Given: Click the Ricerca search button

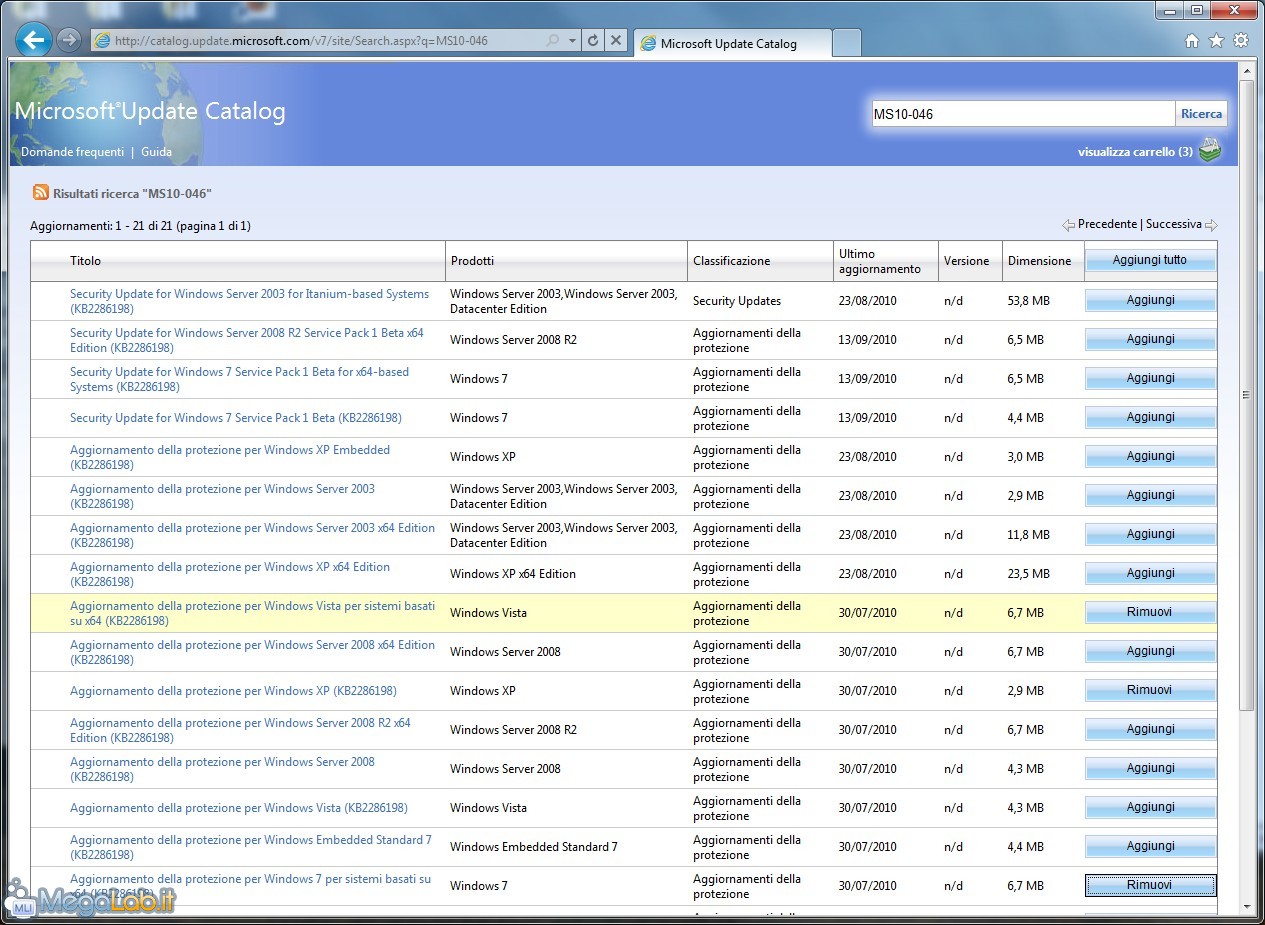Looking at the screenshot, I should pos(1201,114).
